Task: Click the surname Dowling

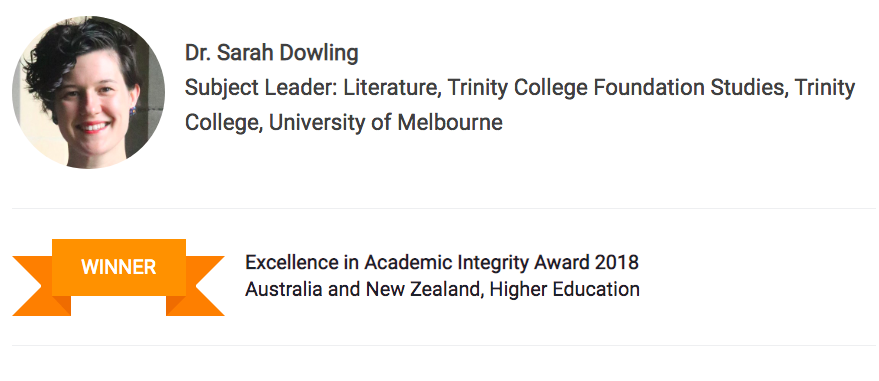Action: point(319,53)
